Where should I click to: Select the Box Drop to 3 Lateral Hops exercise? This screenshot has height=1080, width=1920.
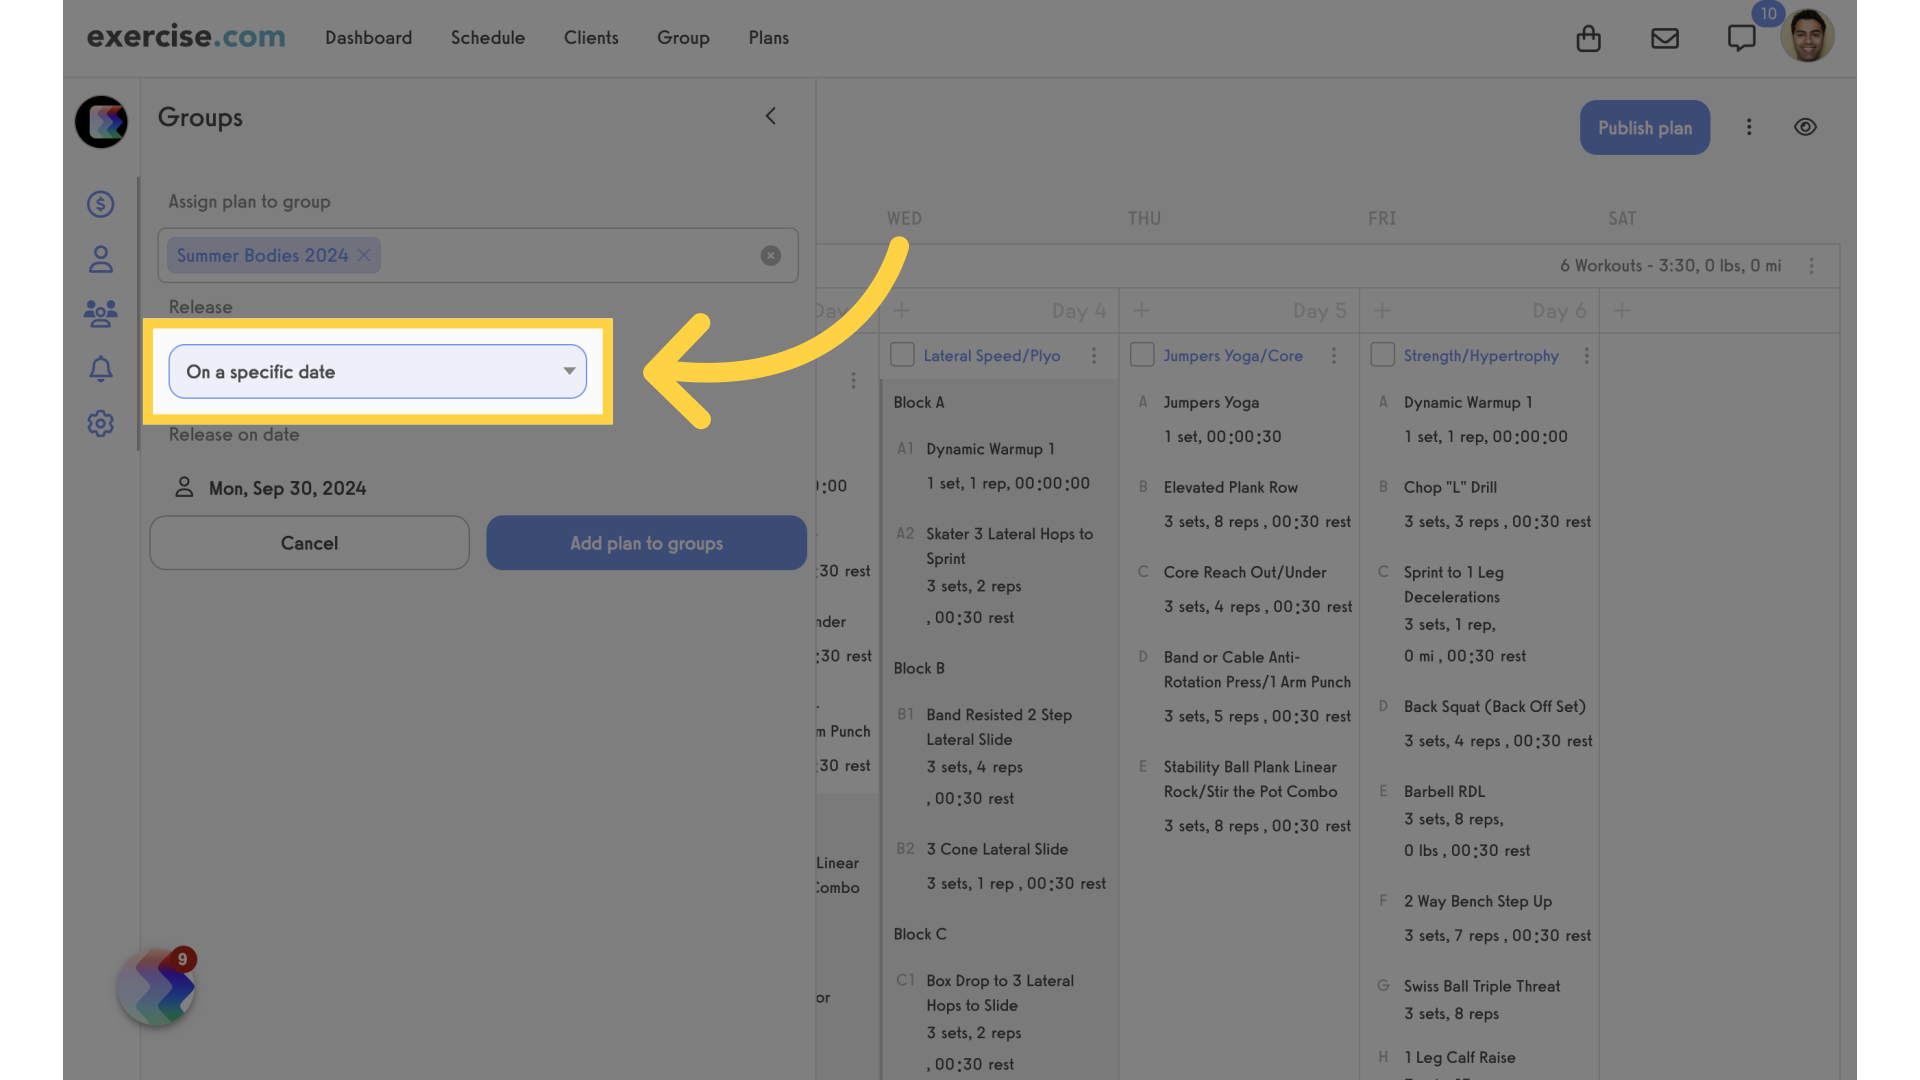point(999,993)
